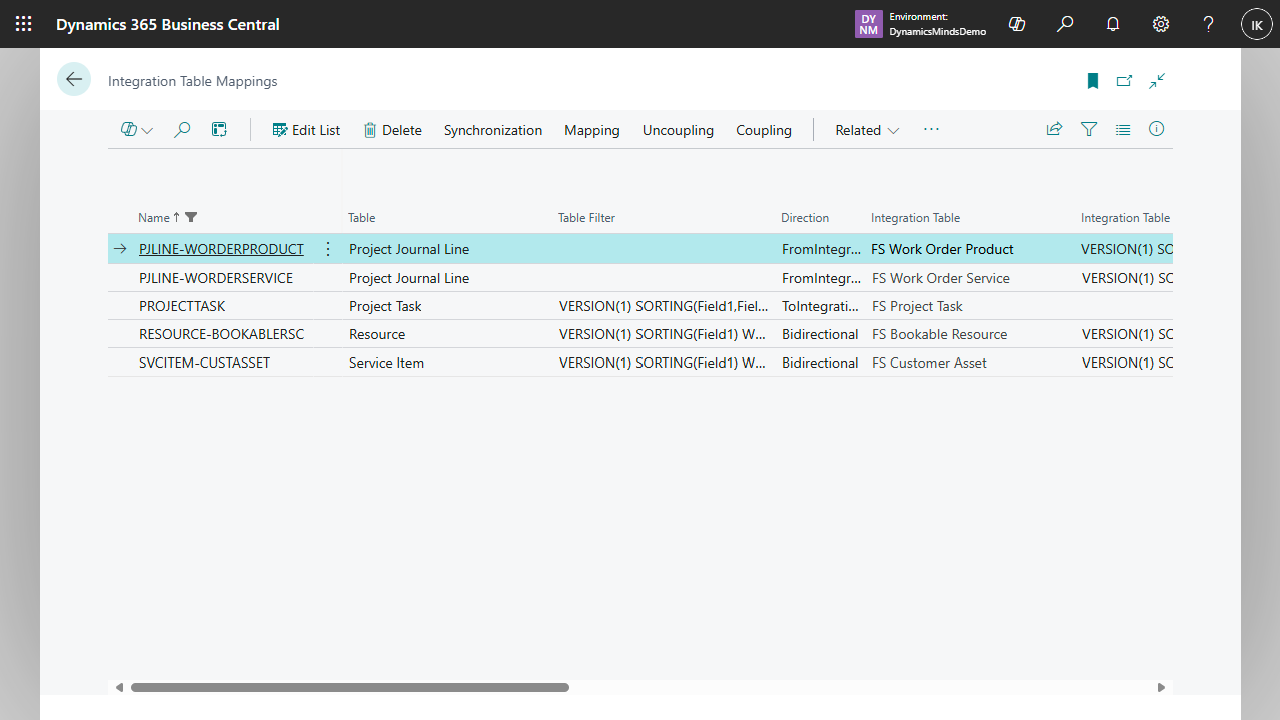Expand the Related menu
The width and height of the screenshot is (1280, 720).
coord(867,130)
